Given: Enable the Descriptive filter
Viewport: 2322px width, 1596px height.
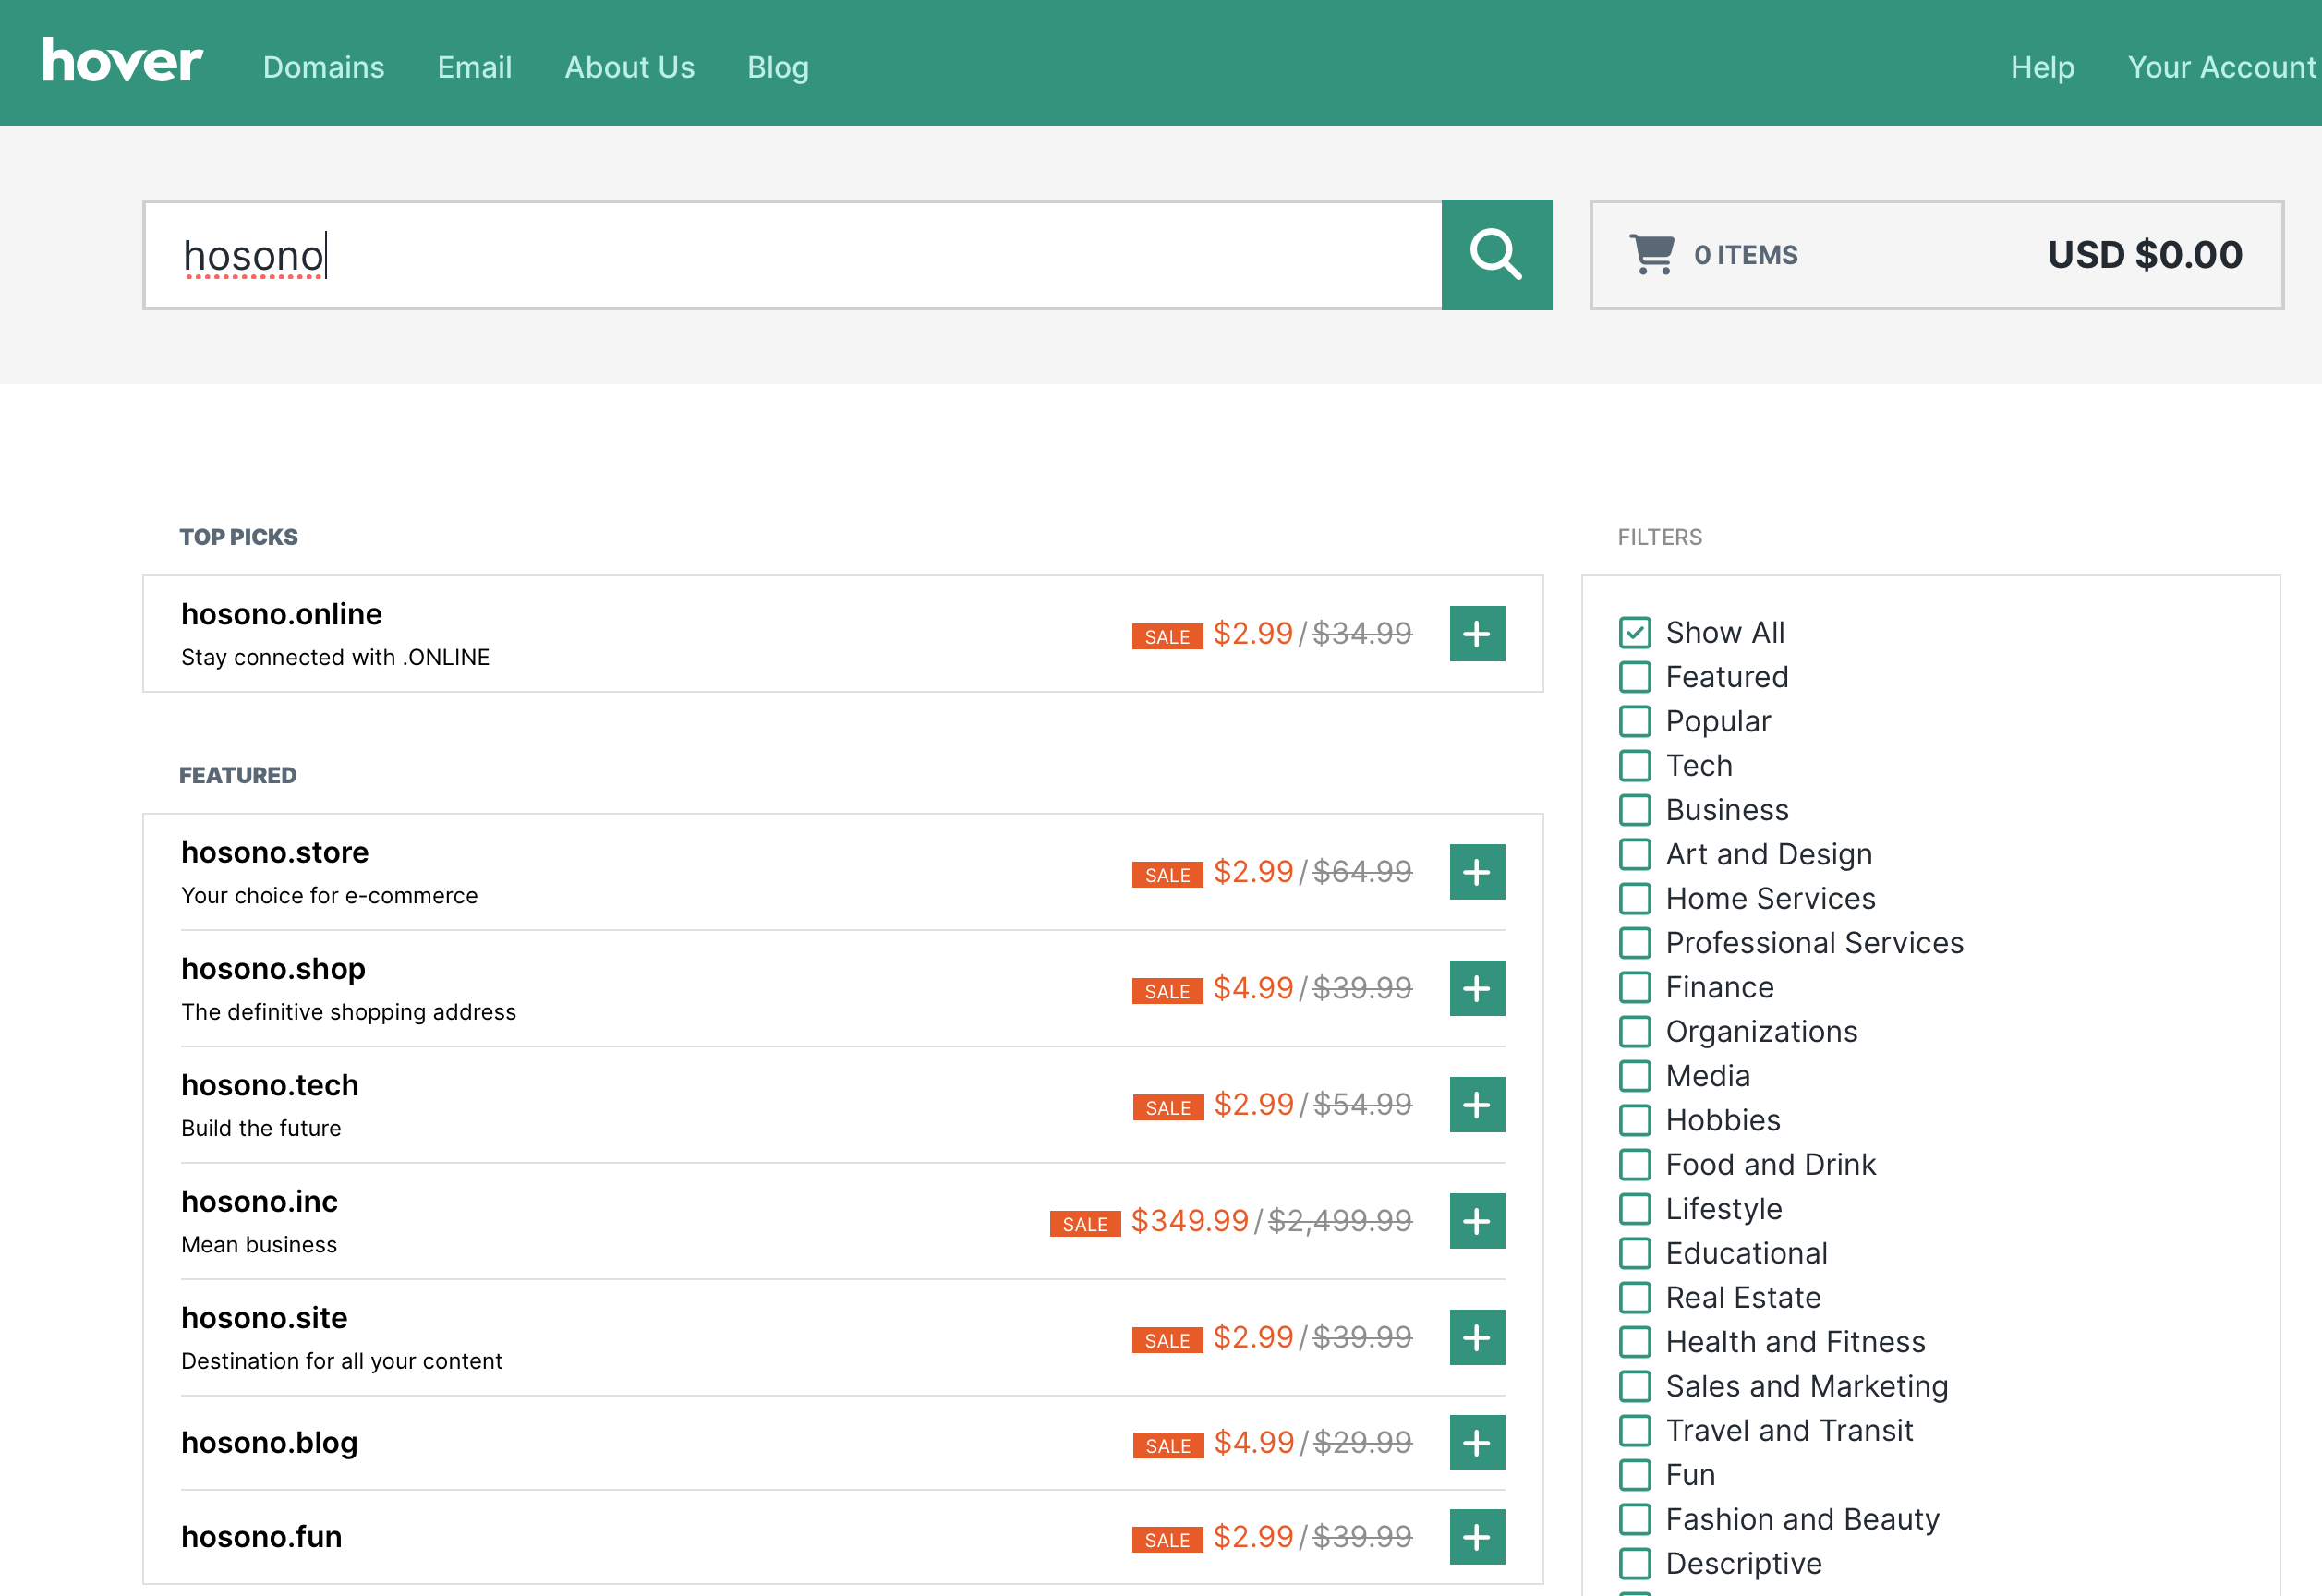Looking at the screenshot, I should [1635, 1563].
